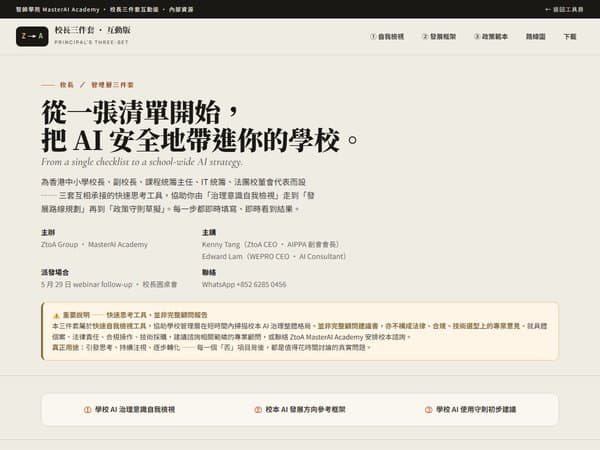
Task: Click the WhatsApp +852 6285 0456 contact
Action: pos(244,284)
